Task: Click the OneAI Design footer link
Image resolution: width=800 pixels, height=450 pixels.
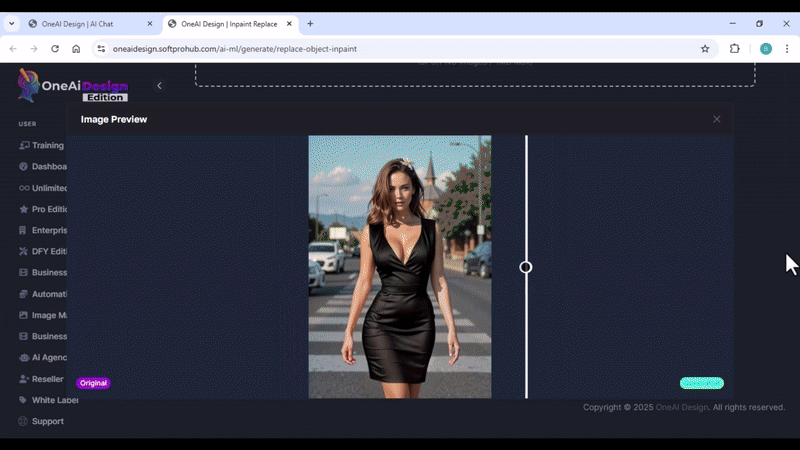Action: coord(681,407)
